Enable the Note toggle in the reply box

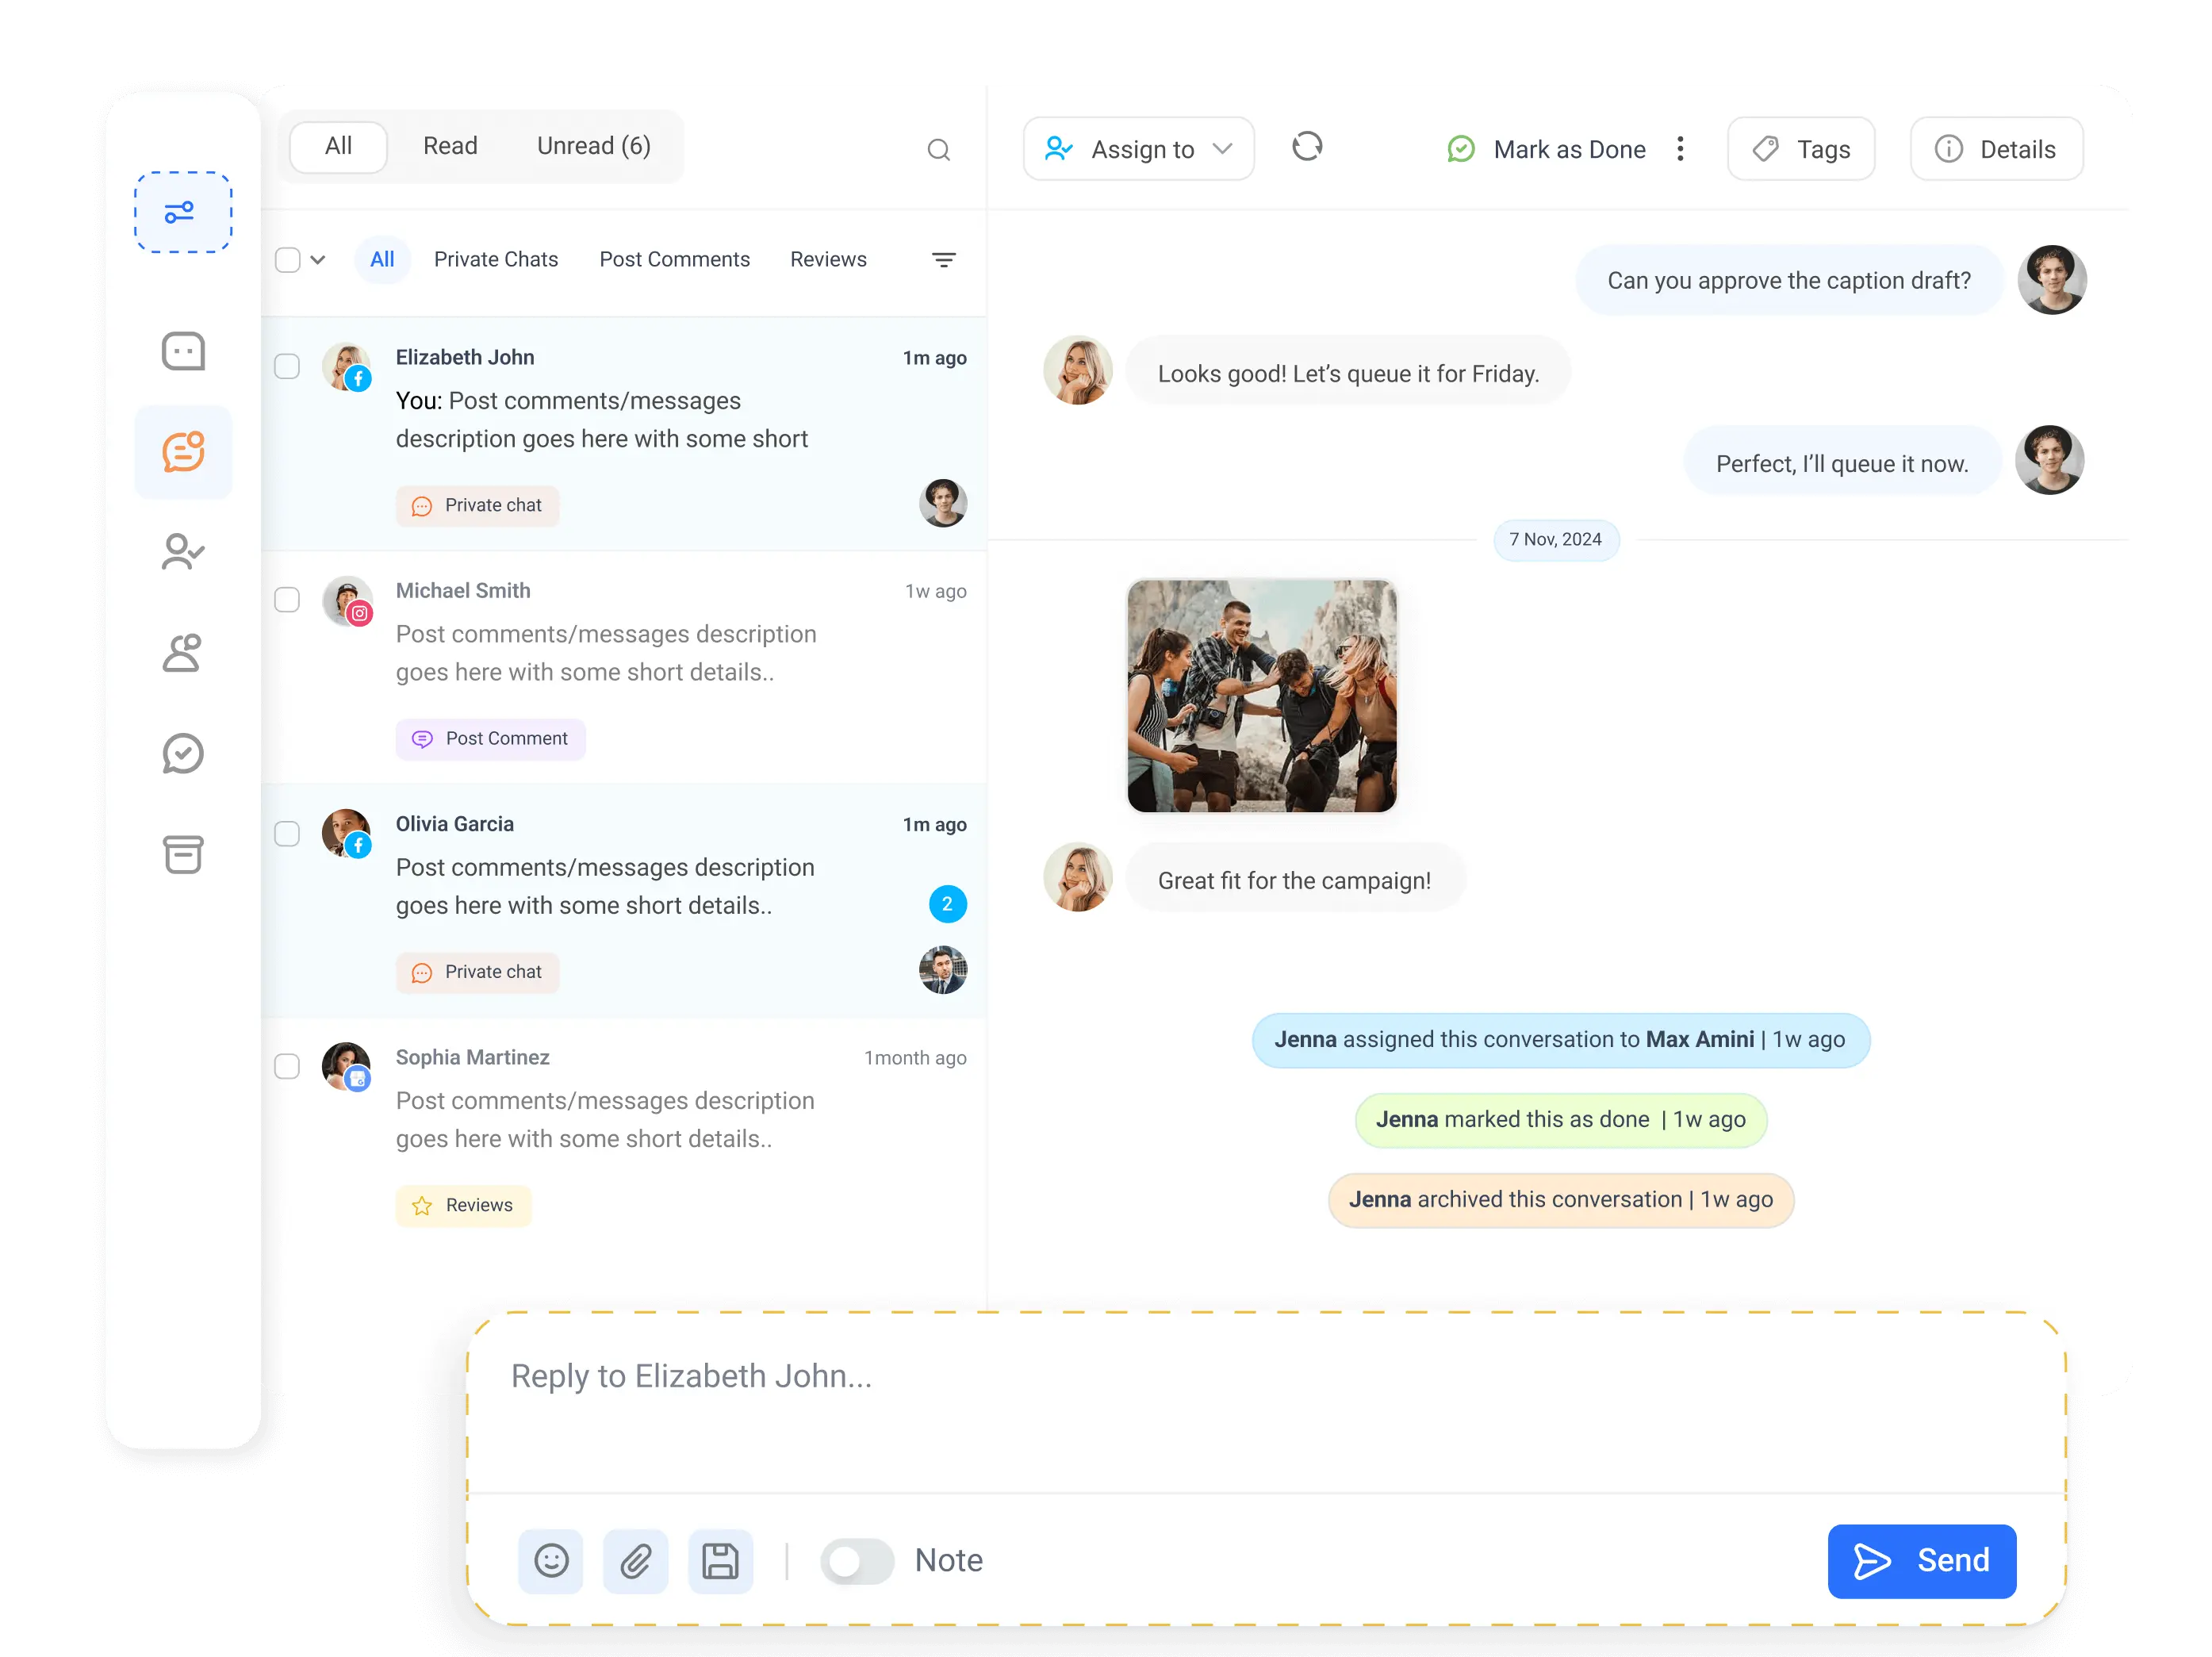856,1561
